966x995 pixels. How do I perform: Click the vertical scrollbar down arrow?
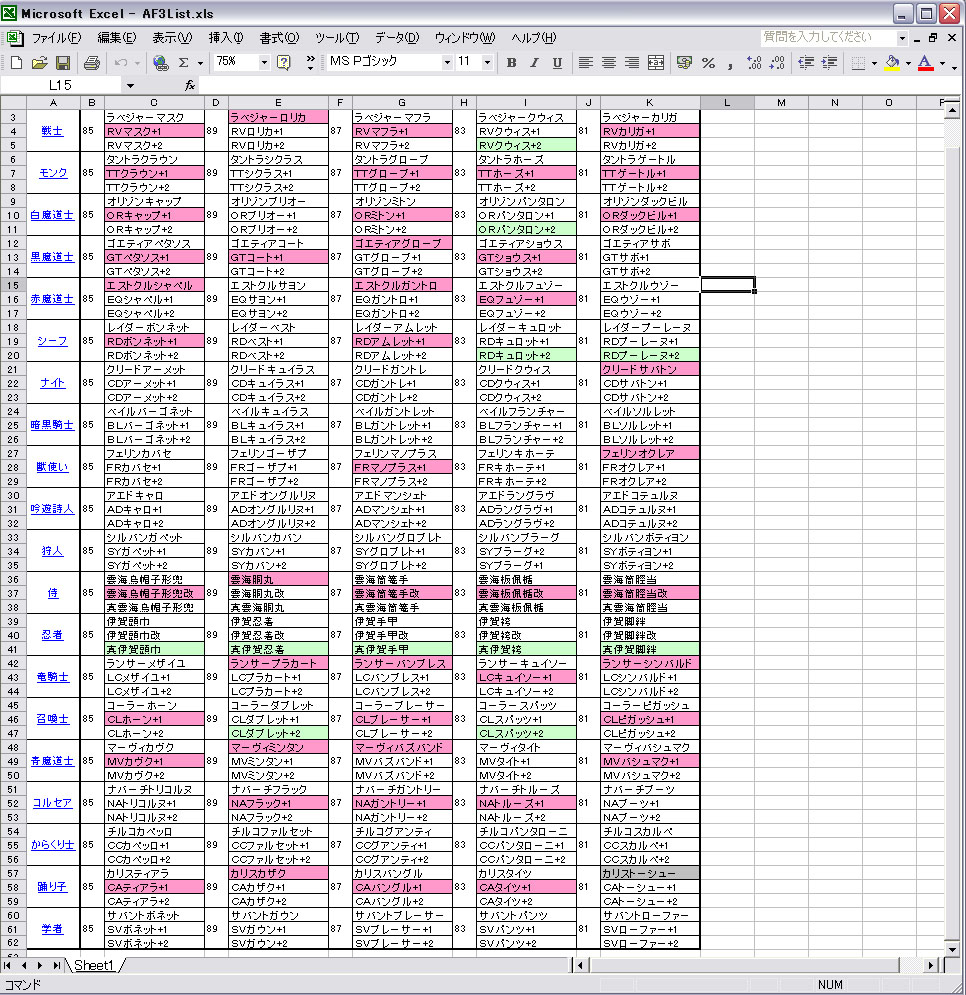[x=952, y=950]
